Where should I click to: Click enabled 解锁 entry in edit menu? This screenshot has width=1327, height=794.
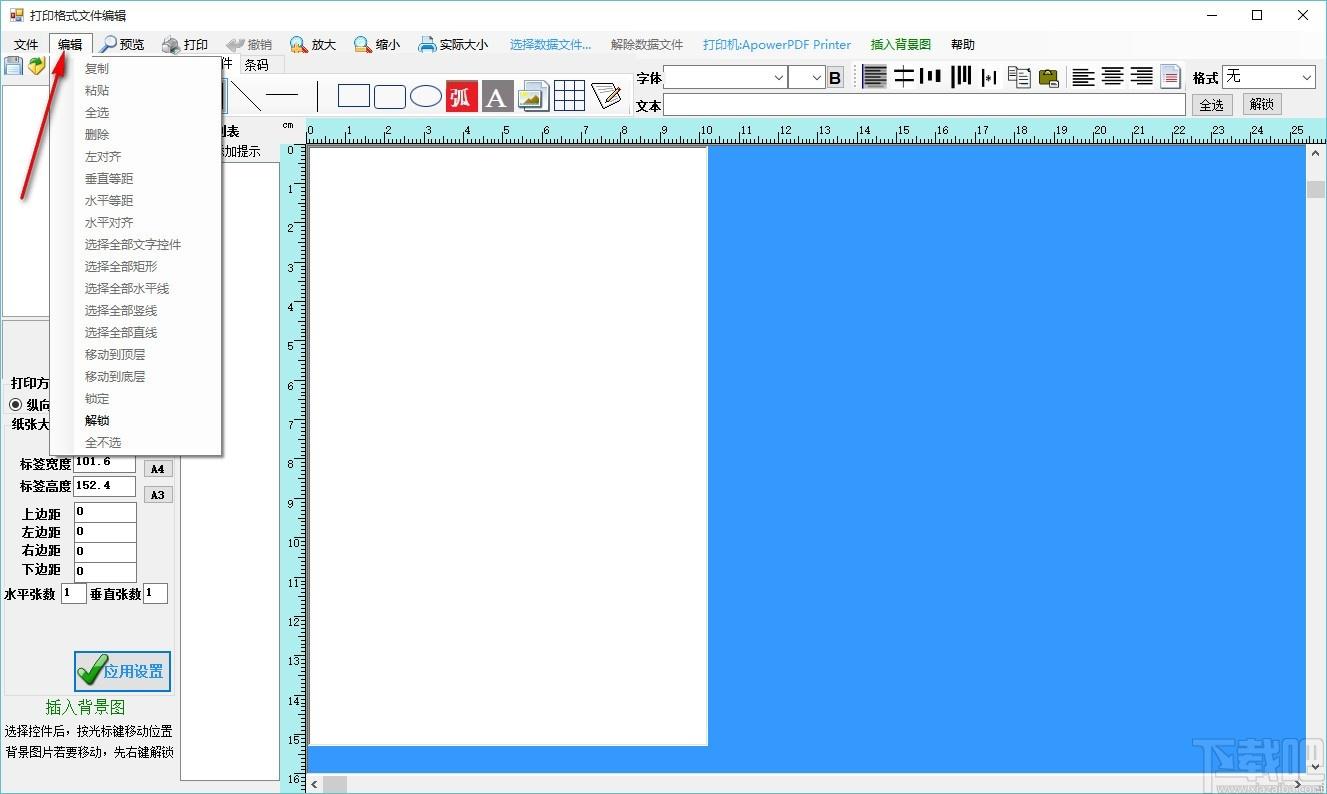(x=97, y=420)
